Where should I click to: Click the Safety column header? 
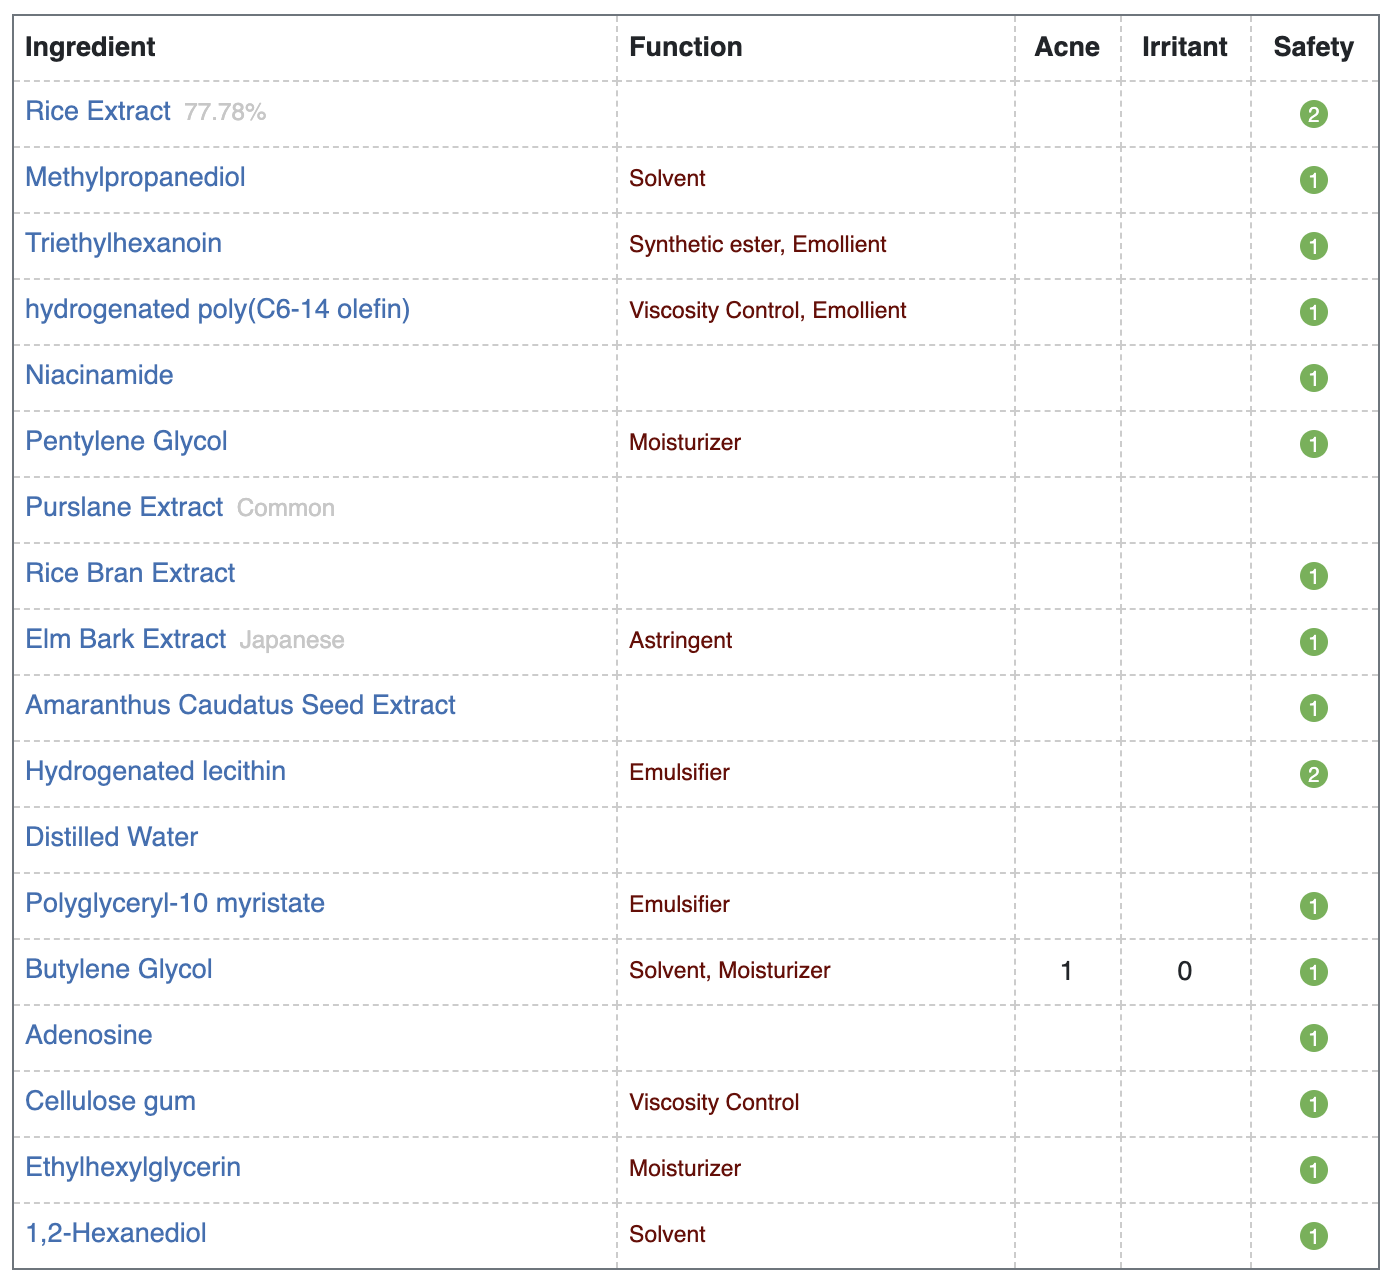[x=1313, y=47]
